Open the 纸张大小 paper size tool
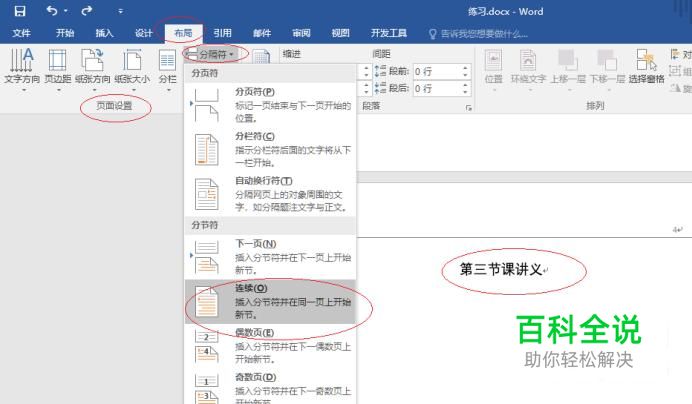The width and height of the screenshot is (692, 404). click(x=132, y=68)
